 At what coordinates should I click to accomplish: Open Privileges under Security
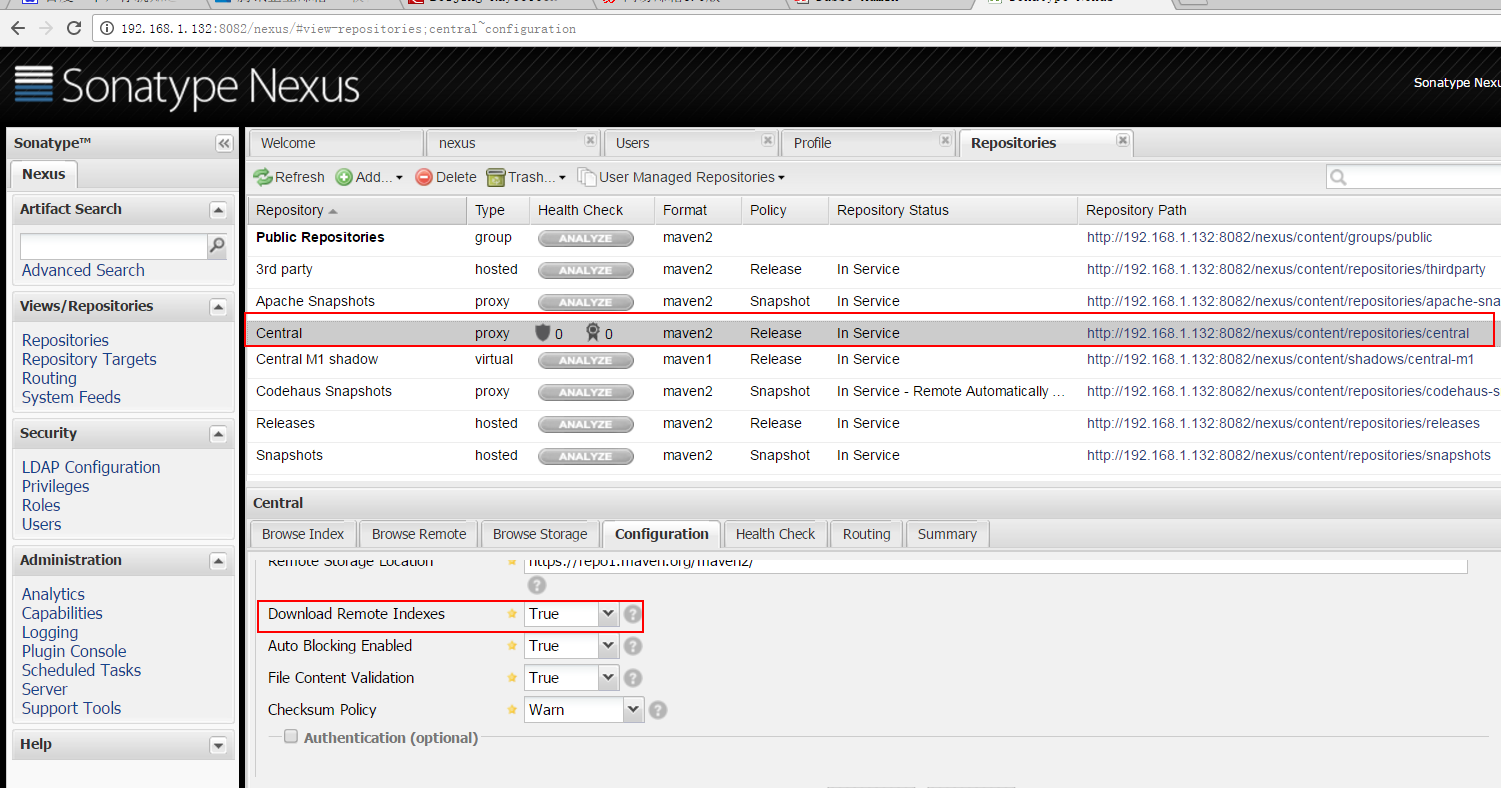click(x=55, y=486)
